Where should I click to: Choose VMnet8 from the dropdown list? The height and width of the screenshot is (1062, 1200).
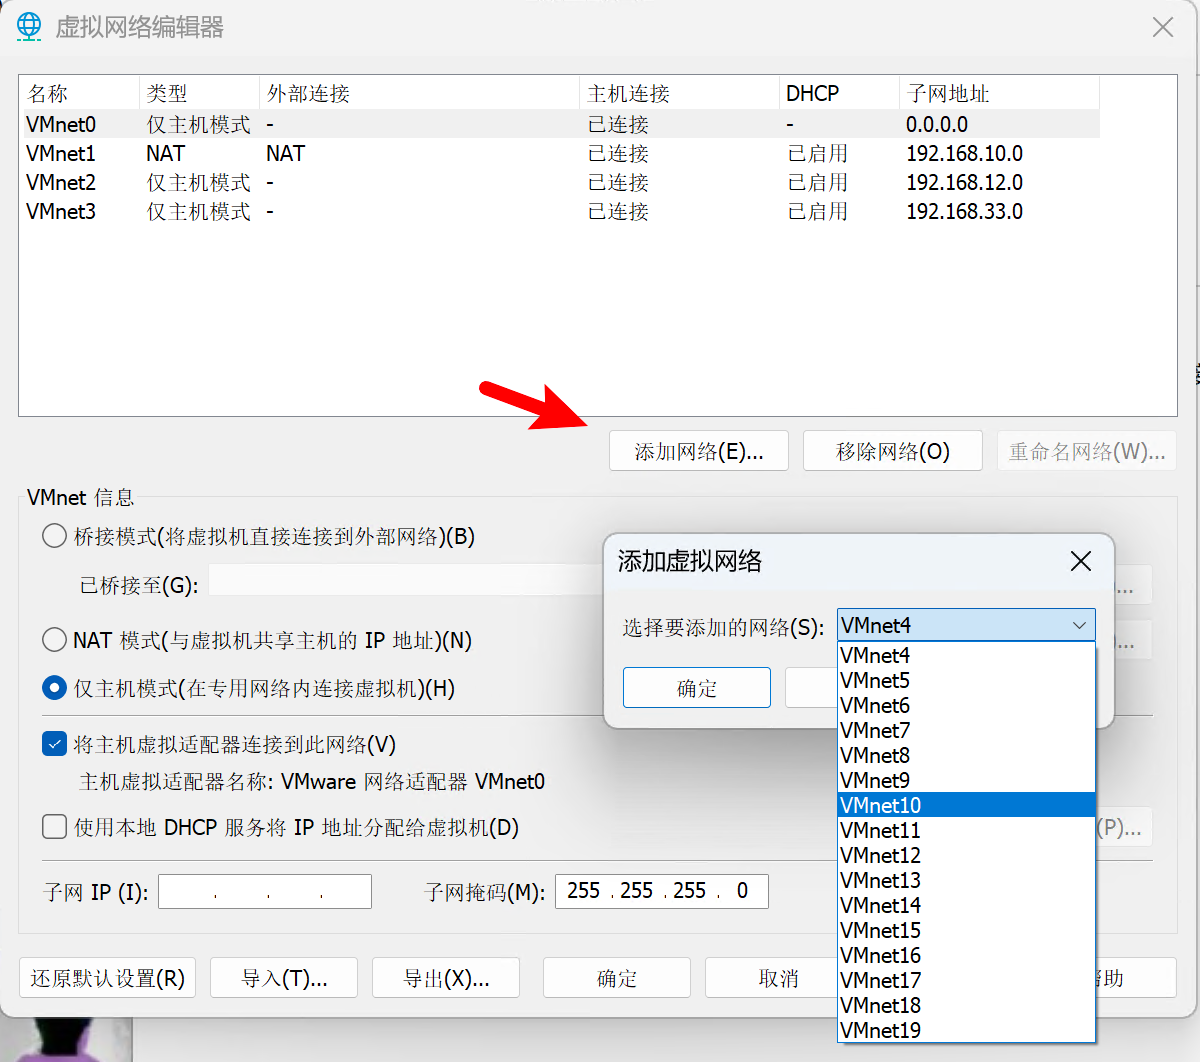(966, 755)
